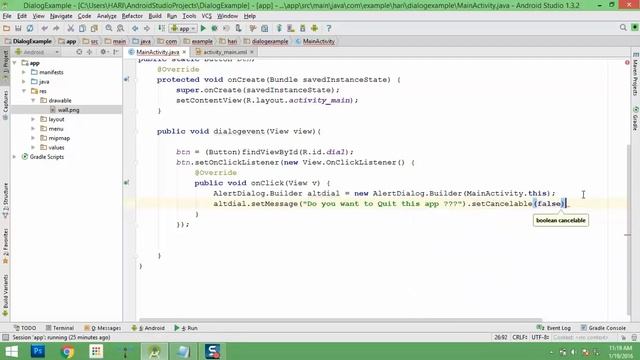Click the Save All toolbar icon

18,28
